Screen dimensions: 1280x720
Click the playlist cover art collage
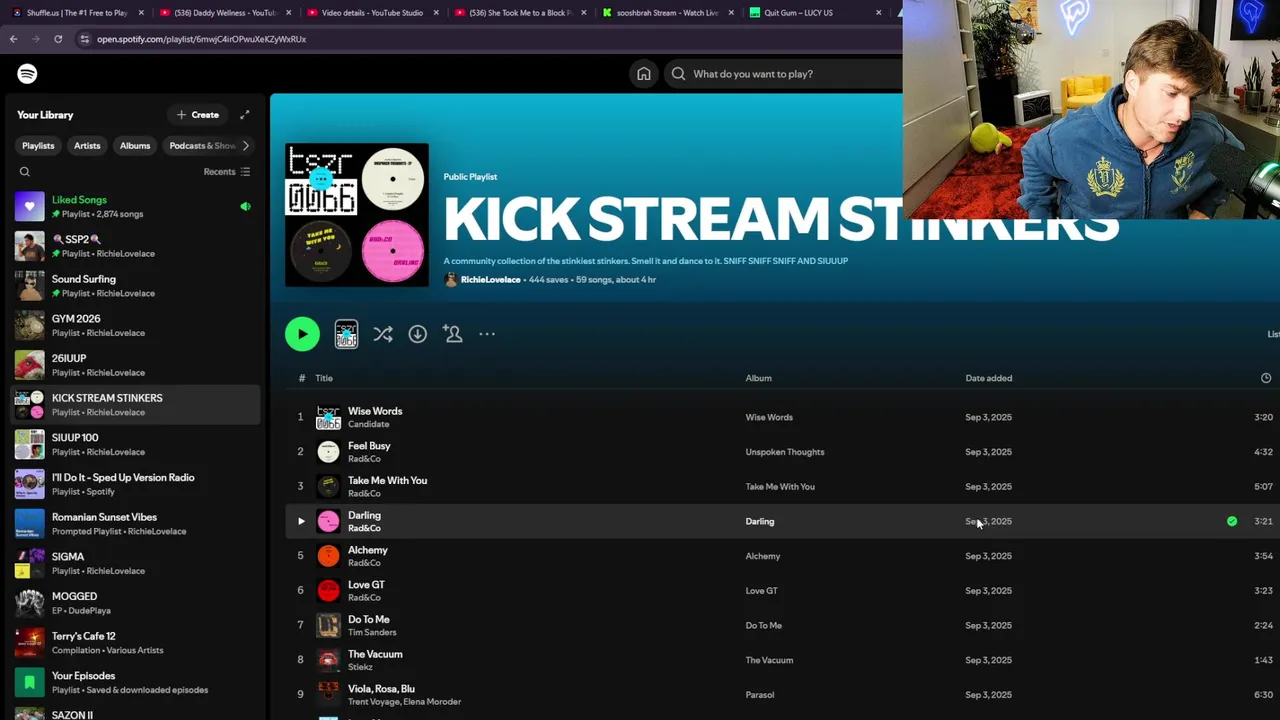point(357,215)
